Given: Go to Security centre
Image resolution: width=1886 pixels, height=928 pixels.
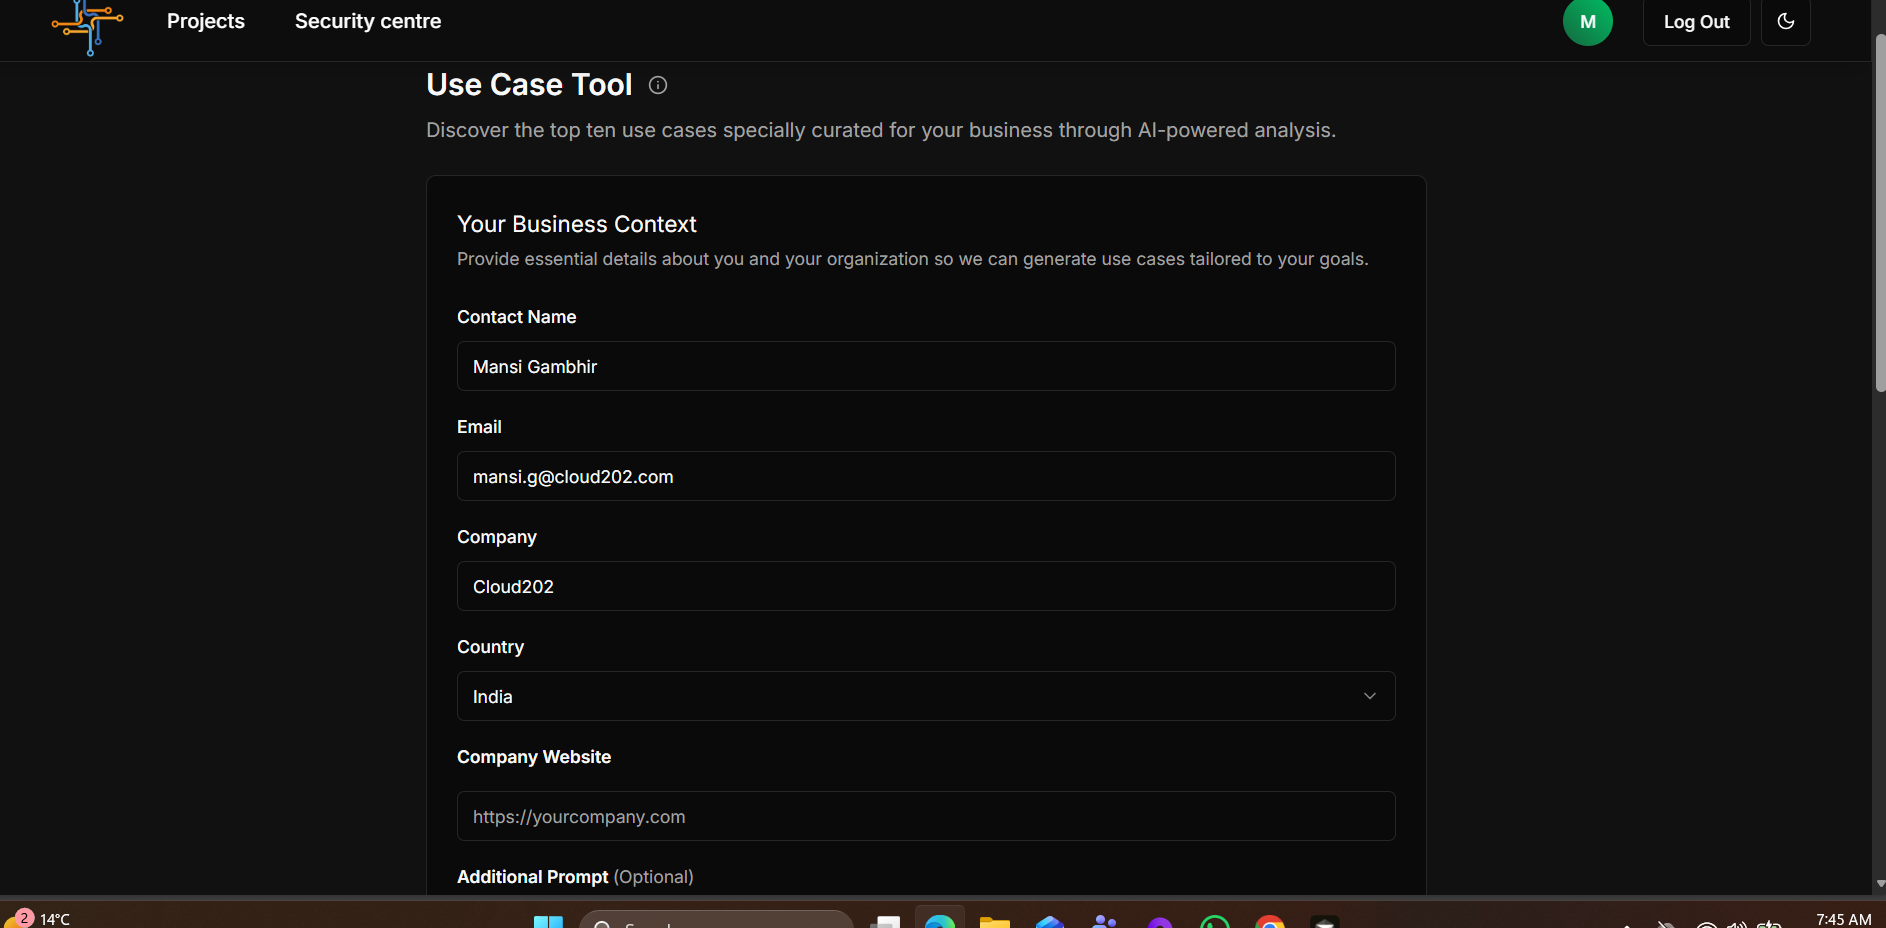Looking at the screenshot, I should [x=367, y=21].
